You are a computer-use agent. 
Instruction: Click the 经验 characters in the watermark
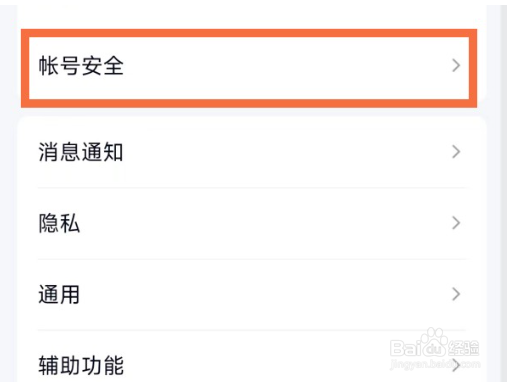tap(464, 348)
